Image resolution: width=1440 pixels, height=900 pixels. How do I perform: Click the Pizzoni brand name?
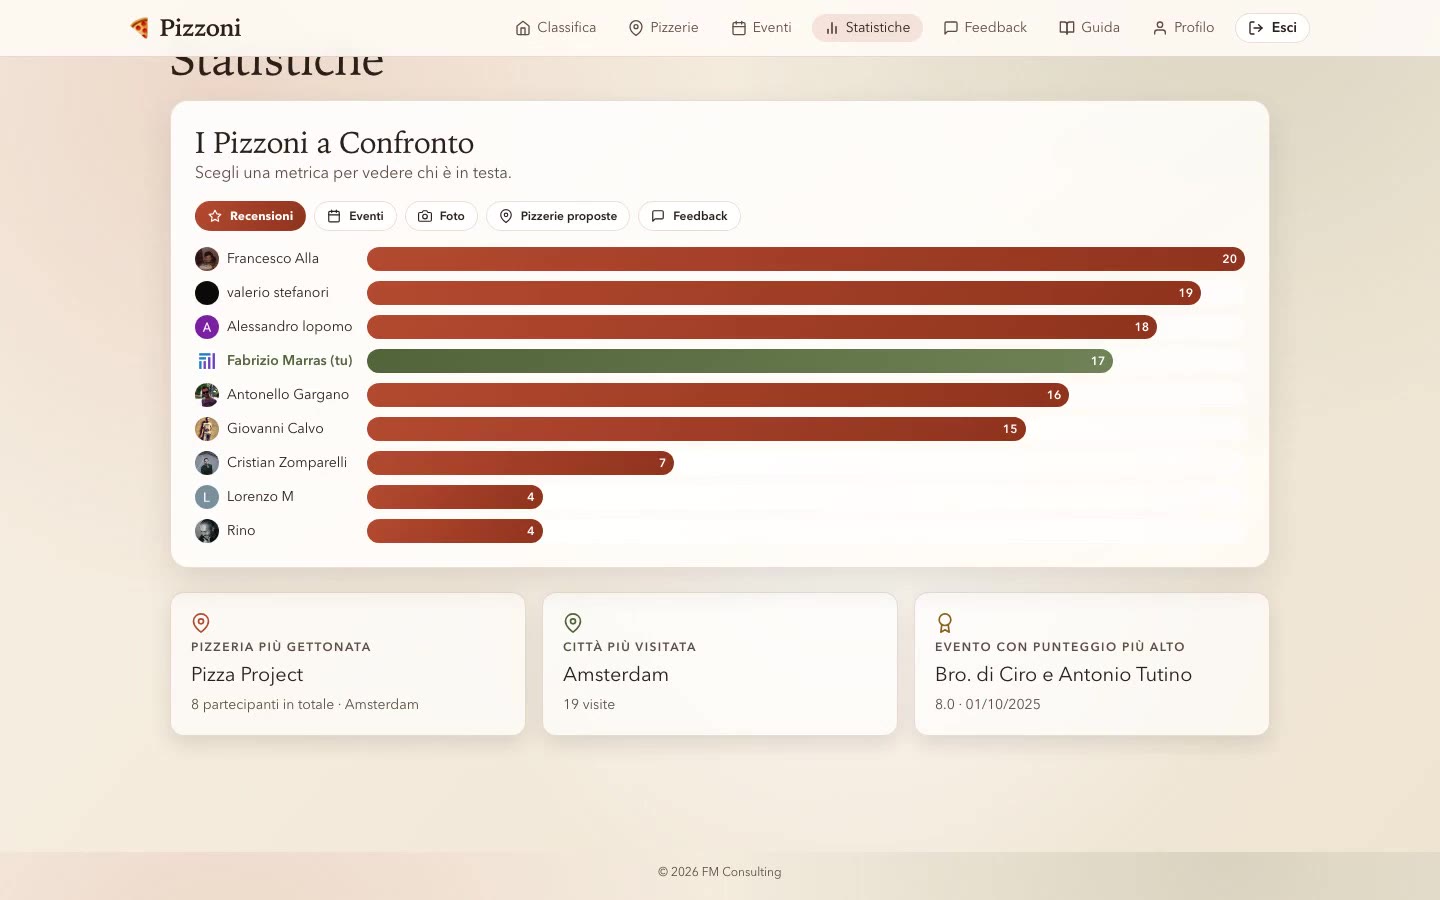tap(200, 28)
